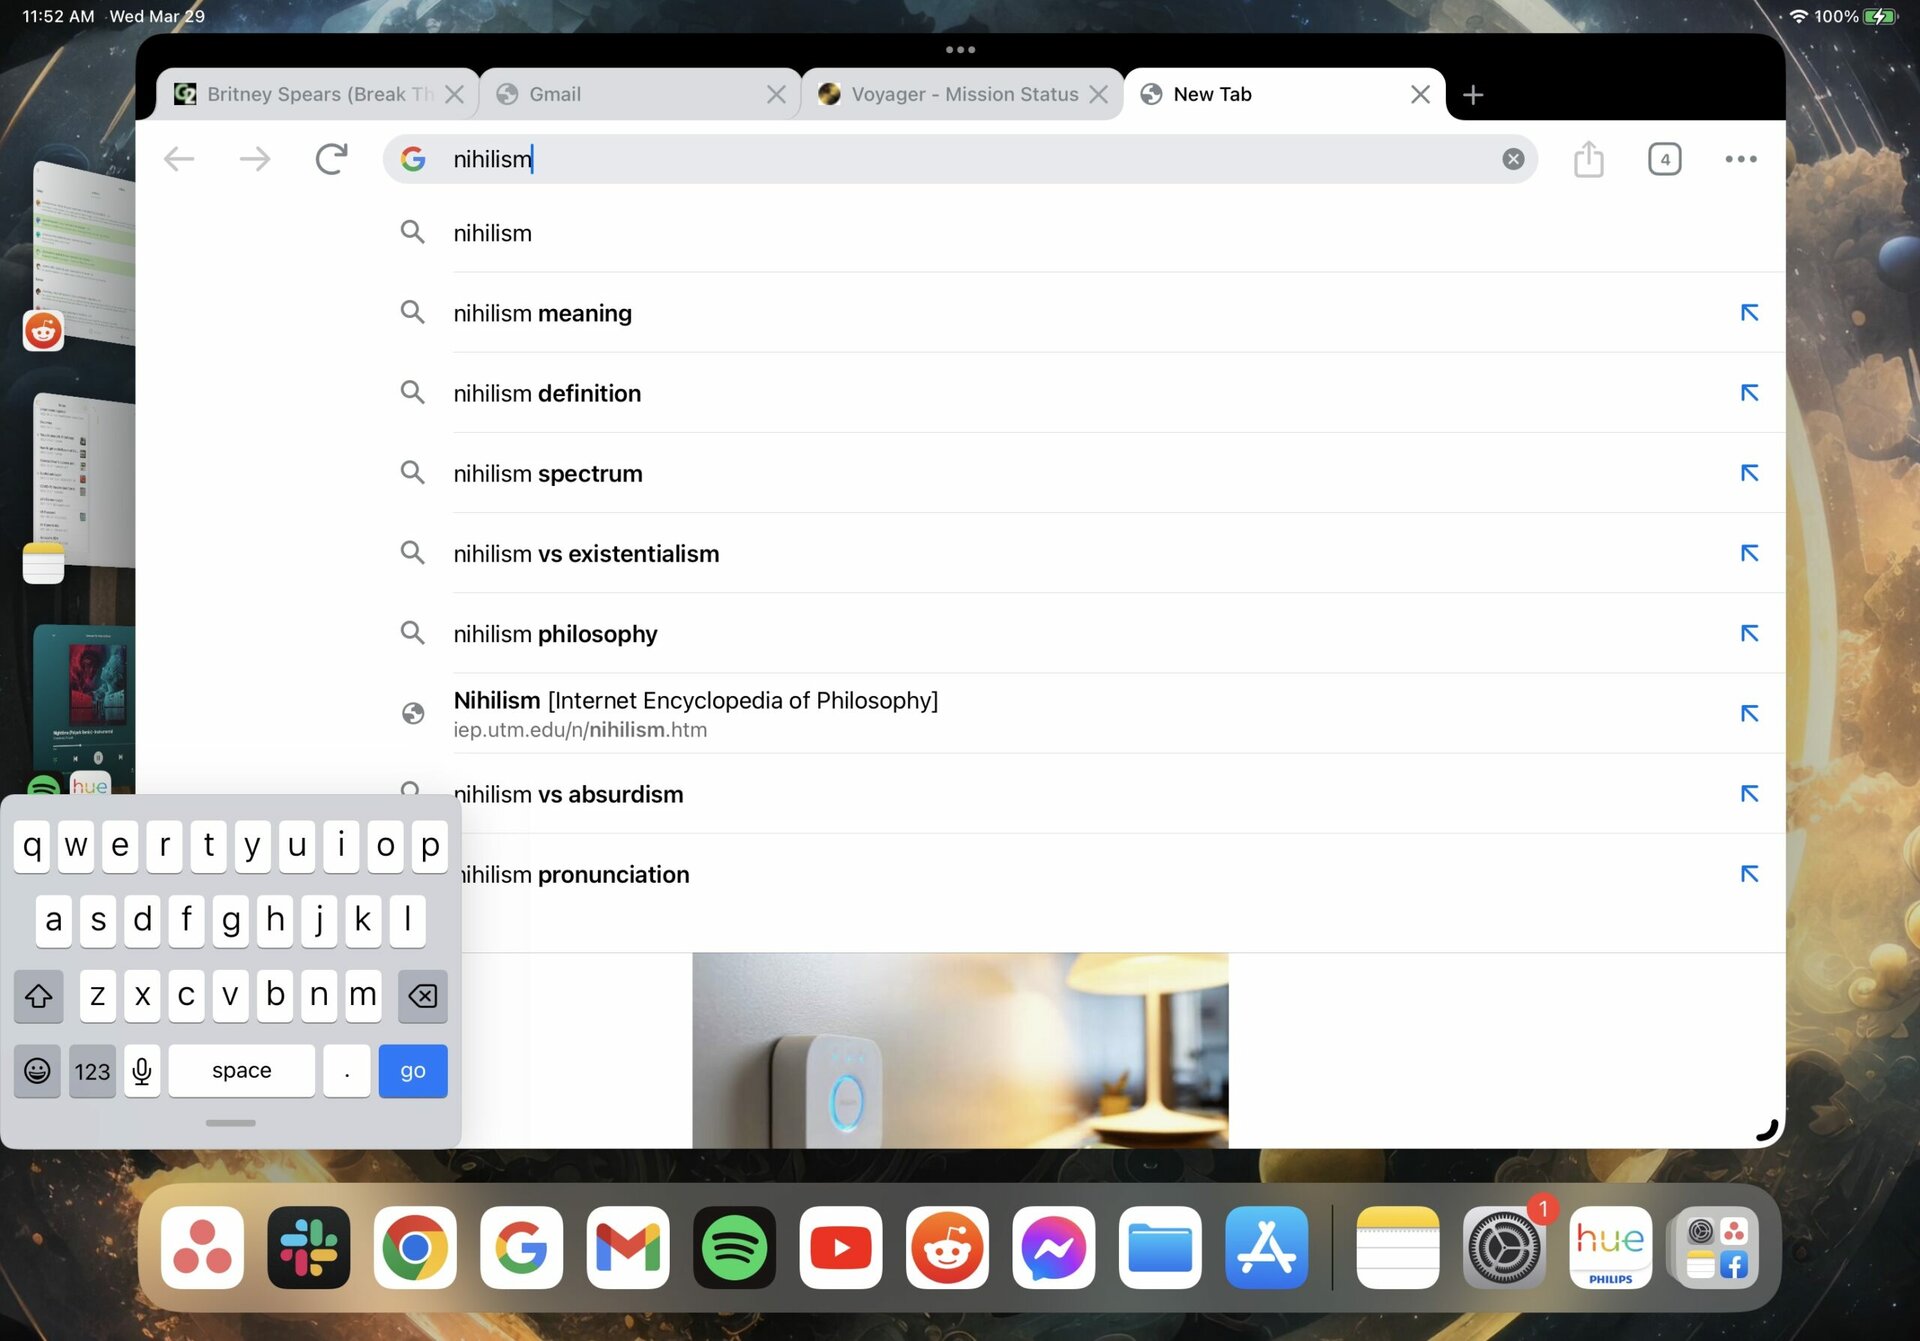Tap the go key to search
This screenshot has width=1920, height=1341.
coord(412,1070)
